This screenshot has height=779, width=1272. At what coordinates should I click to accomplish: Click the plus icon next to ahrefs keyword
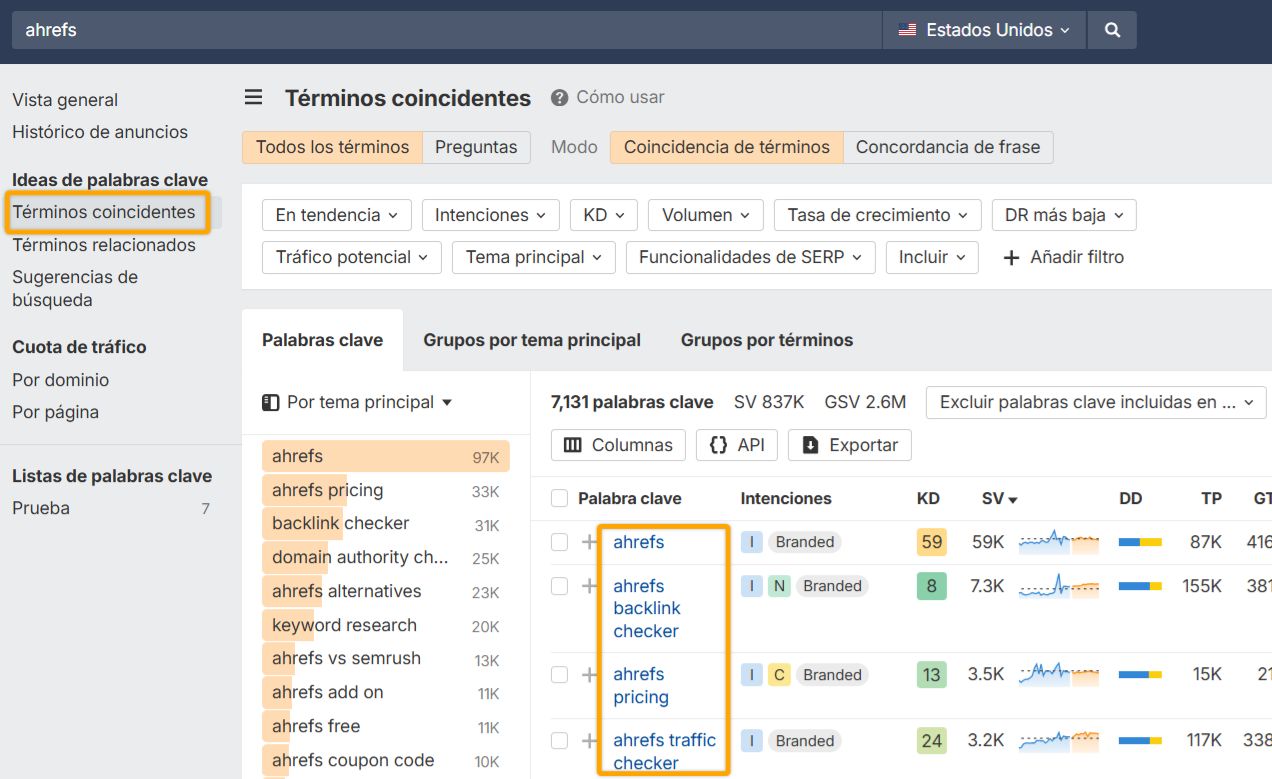click(x=589, y=541)
